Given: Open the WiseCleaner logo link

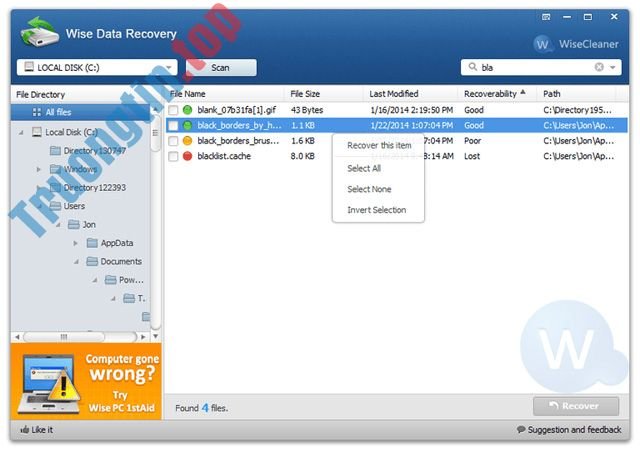Looking at the screenshot, I should (576, 44).
